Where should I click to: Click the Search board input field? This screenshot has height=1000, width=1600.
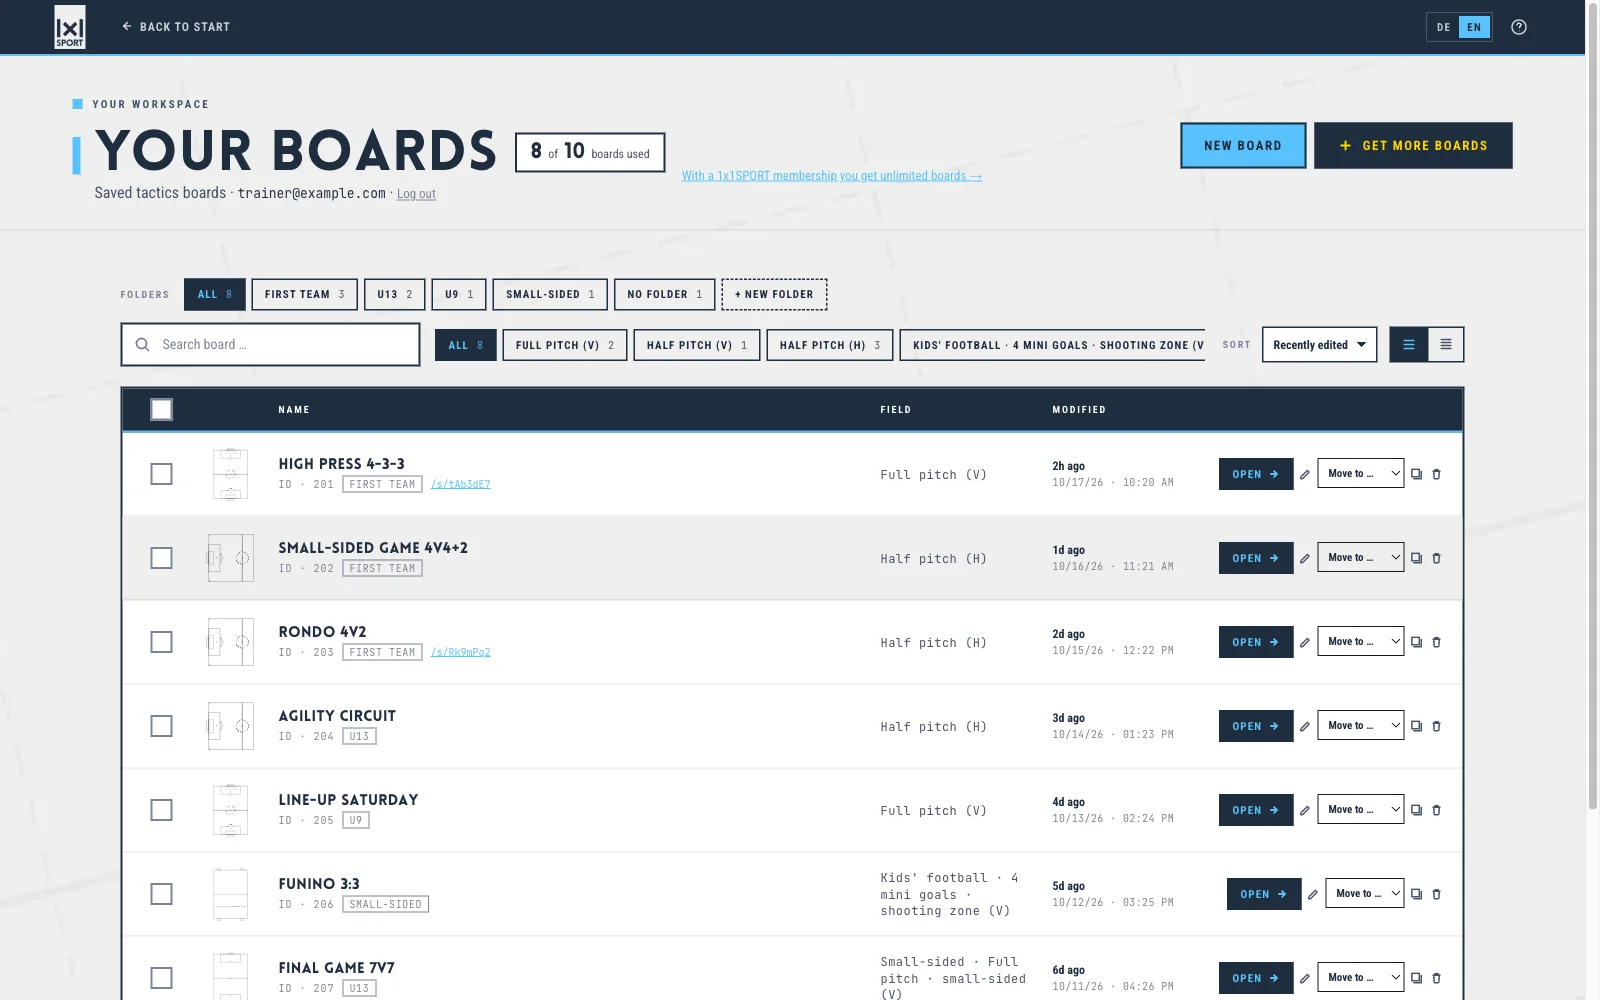pyautogui.click(x=270, y=344)
